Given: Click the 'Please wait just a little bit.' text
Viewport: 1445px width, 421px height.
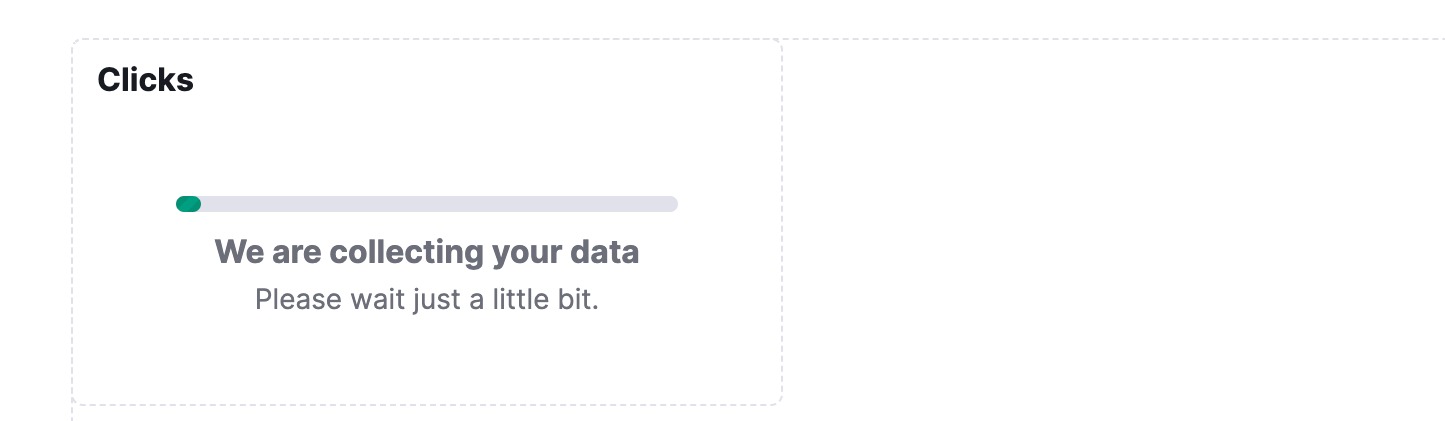Looking at the screenshot, I should click(427, 299).
